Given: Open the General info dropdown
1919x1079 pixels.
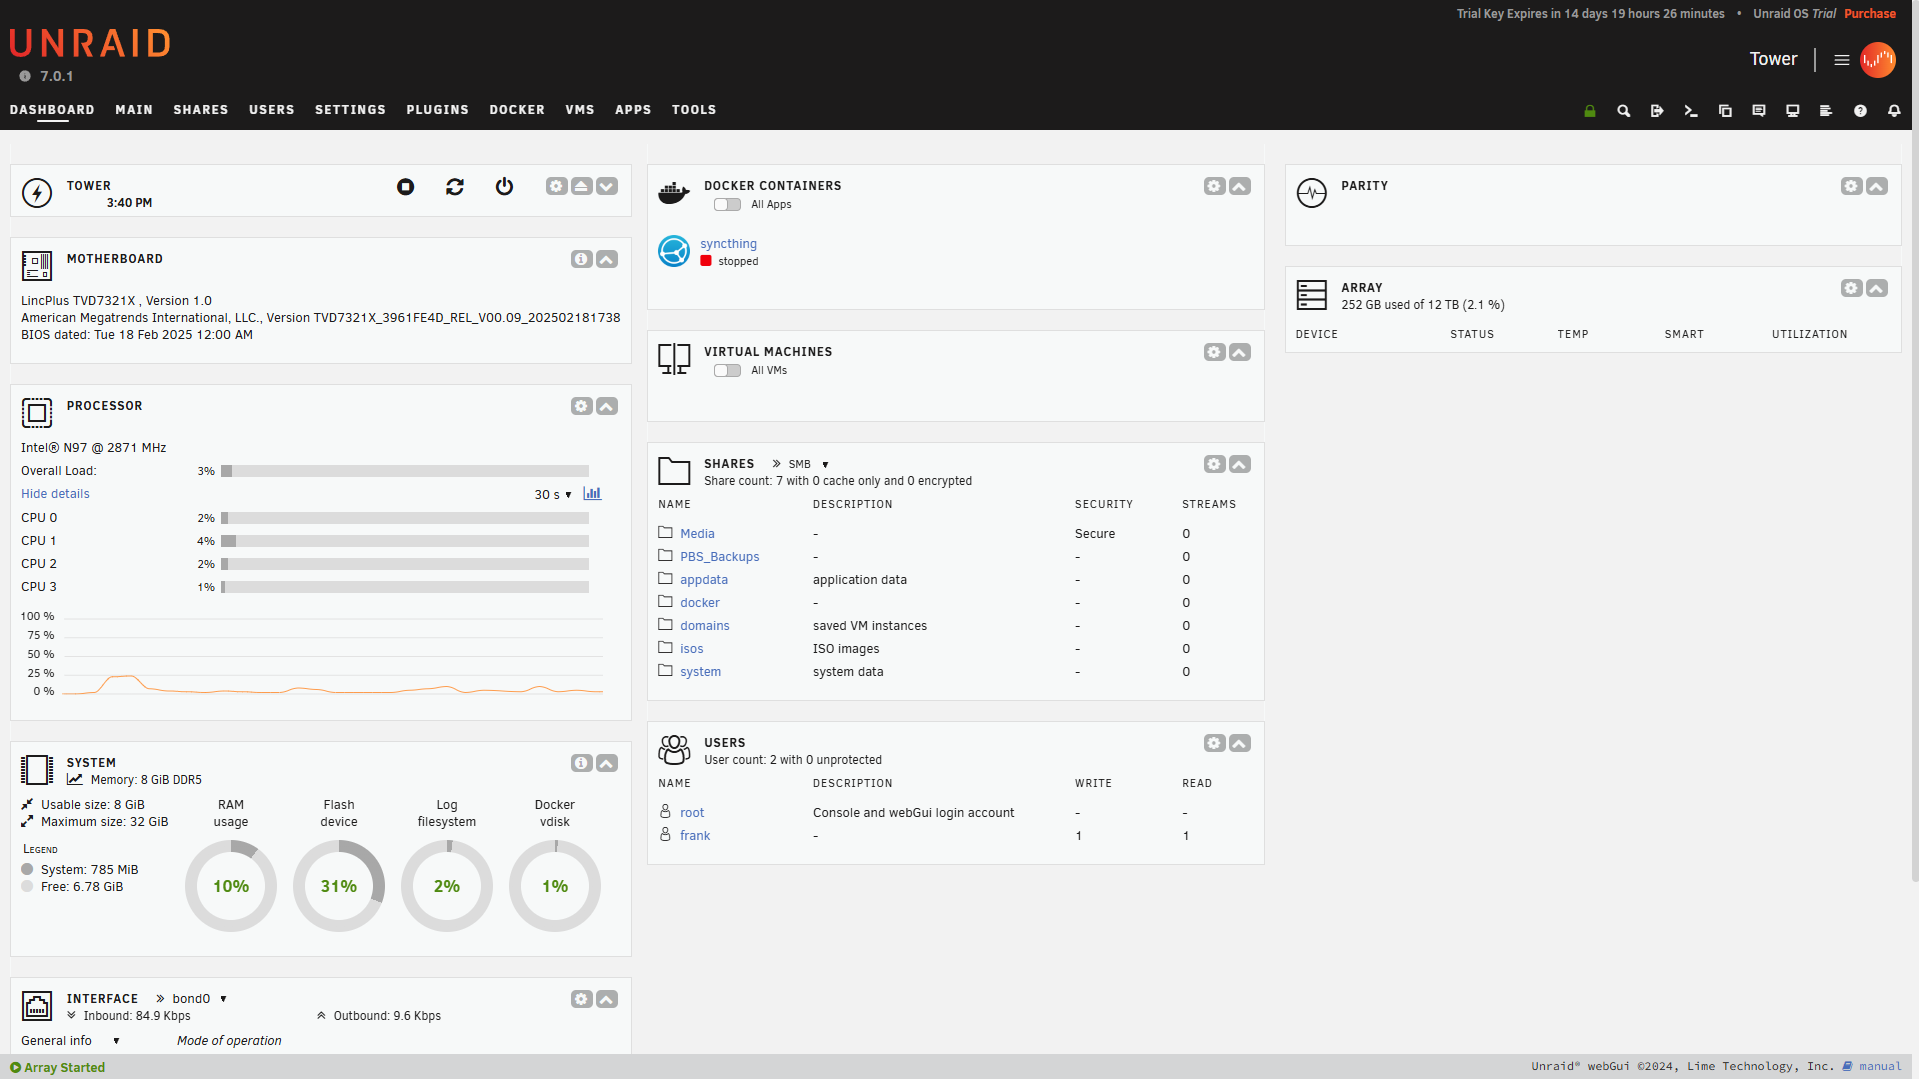Looking at the screenshot, I should (70, 1041).
